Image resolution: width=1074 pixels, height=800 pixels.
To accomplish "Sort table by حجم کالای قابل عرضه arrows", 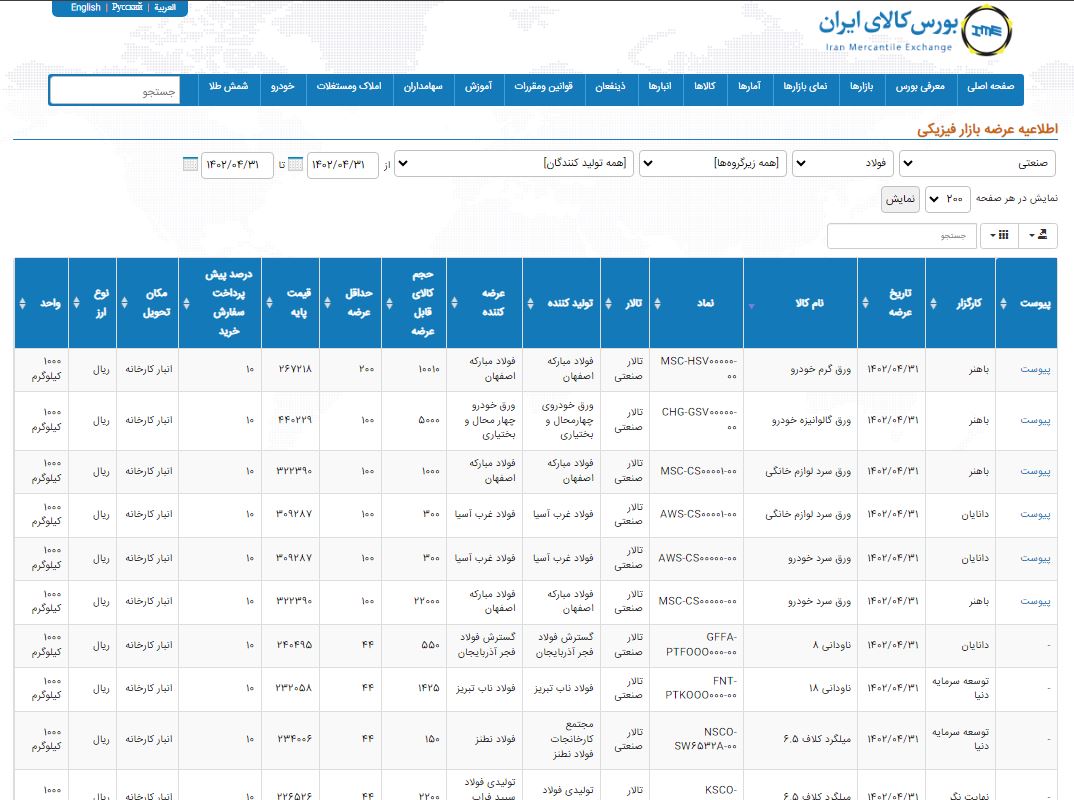I will click(390, 303).
